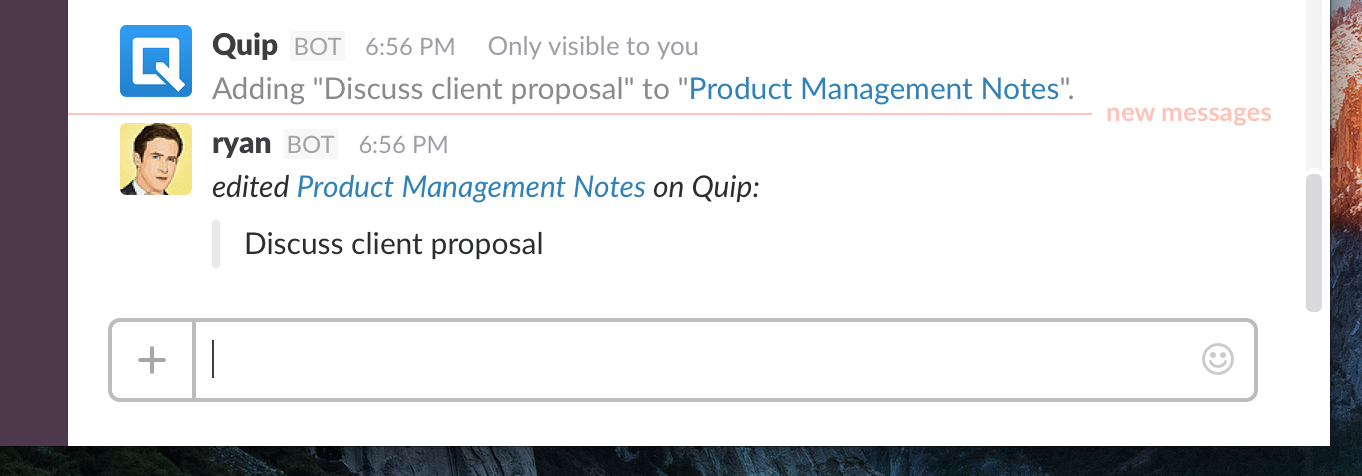Screen dimensions: 1362x476
Task: Click the quoted "Discuss client proposal" text
Action: pos(393,244)
